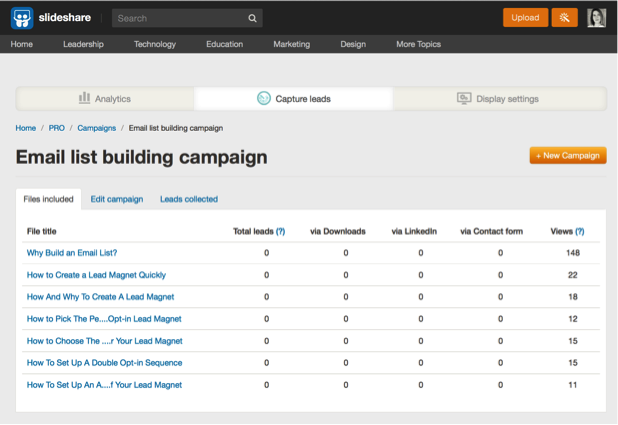The height and width of the screenshot is (425, 618).
Task: Switch to the Edit campaign tab
Action: [x=116, y=199]
